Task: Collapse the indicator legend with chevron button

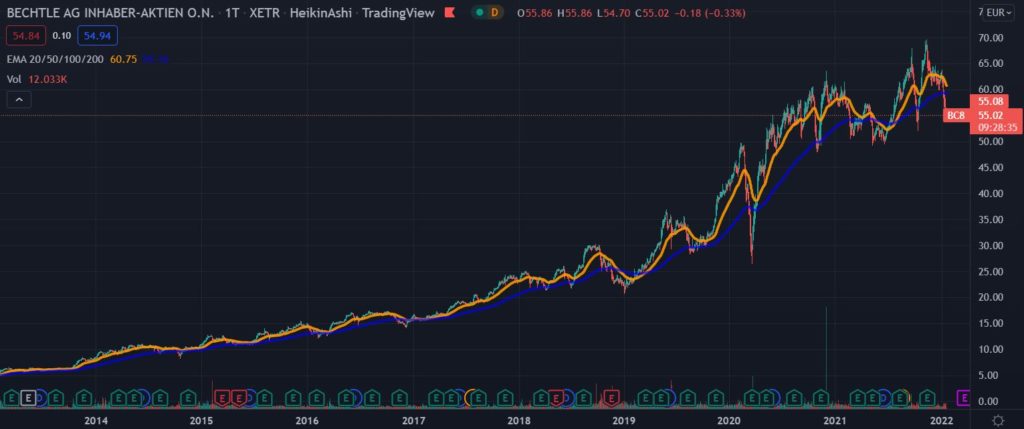Action: [19, 99]
